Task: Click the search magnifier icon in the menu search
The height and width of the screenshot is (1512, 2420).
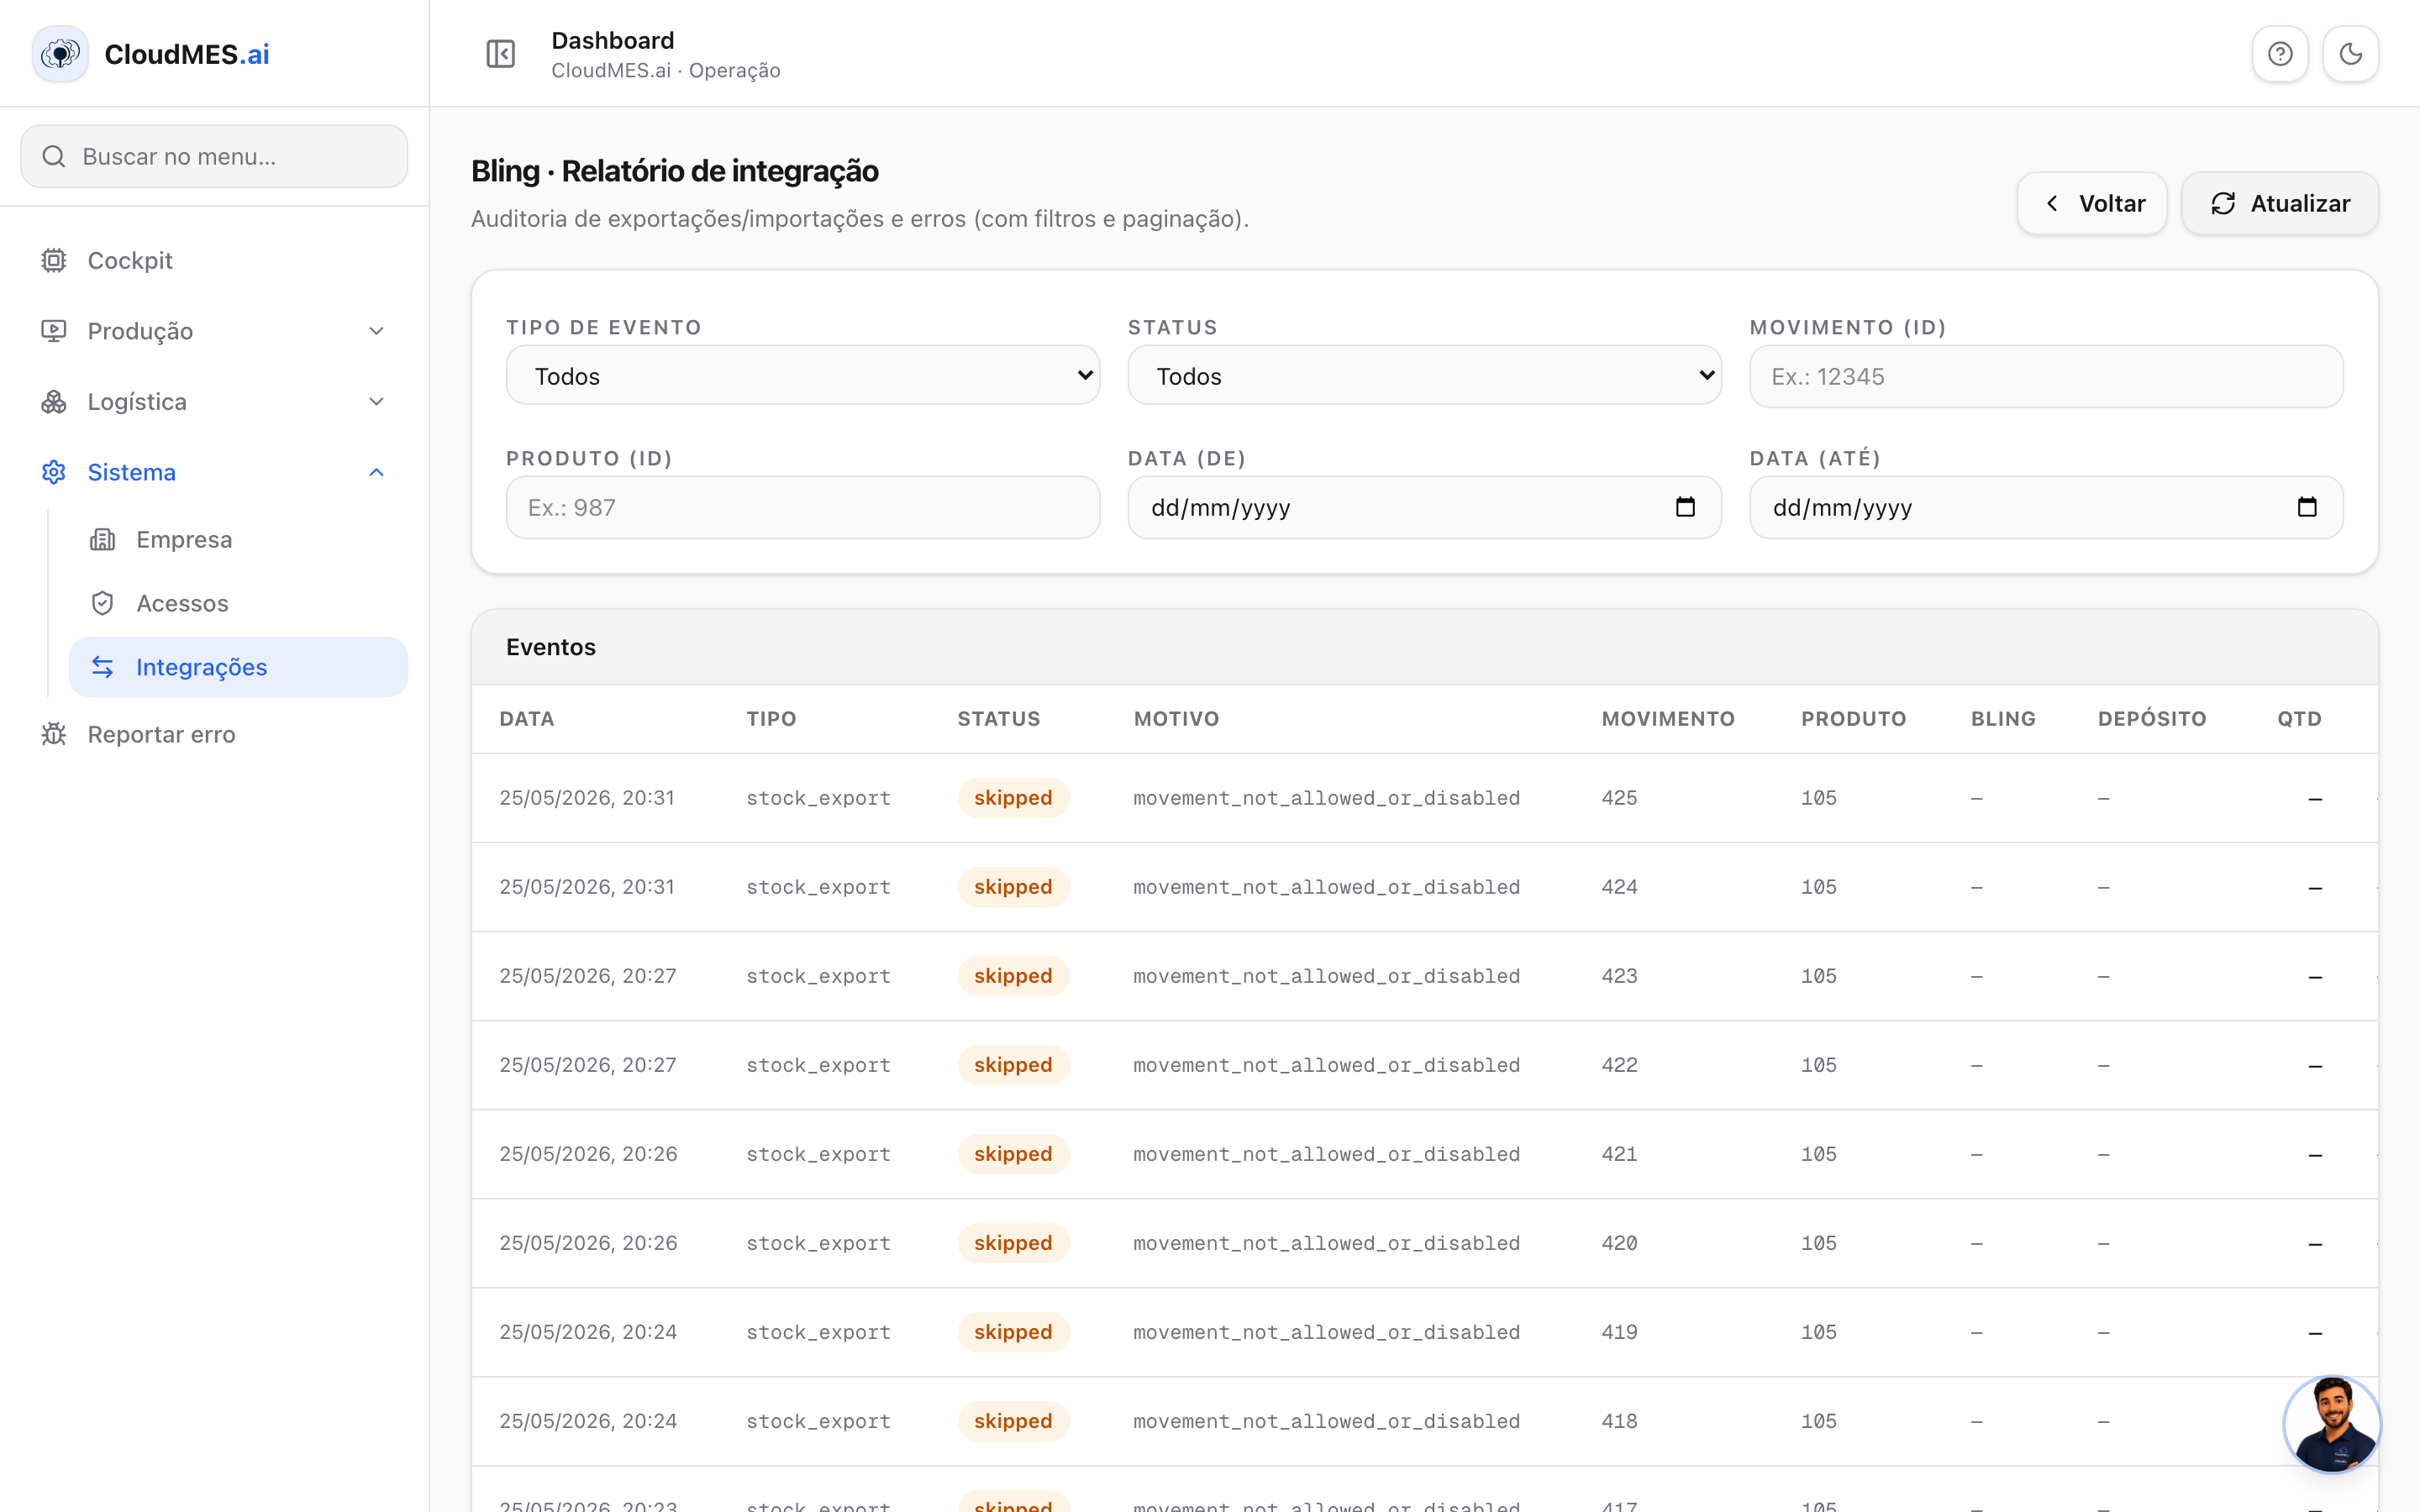Action: 54,156
